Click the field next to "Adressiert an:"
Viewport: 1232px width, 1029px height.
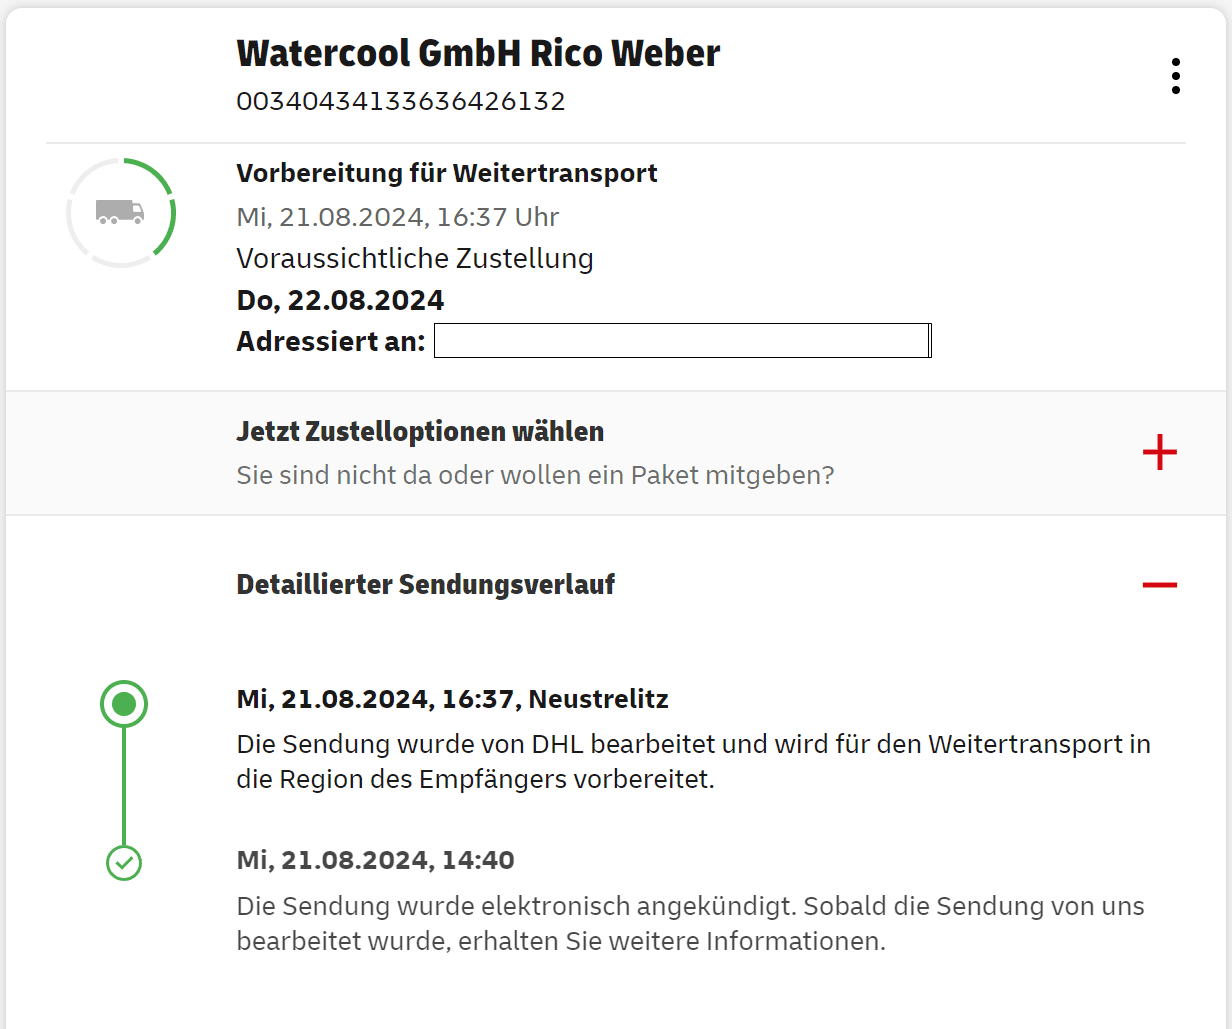point(682,341)
